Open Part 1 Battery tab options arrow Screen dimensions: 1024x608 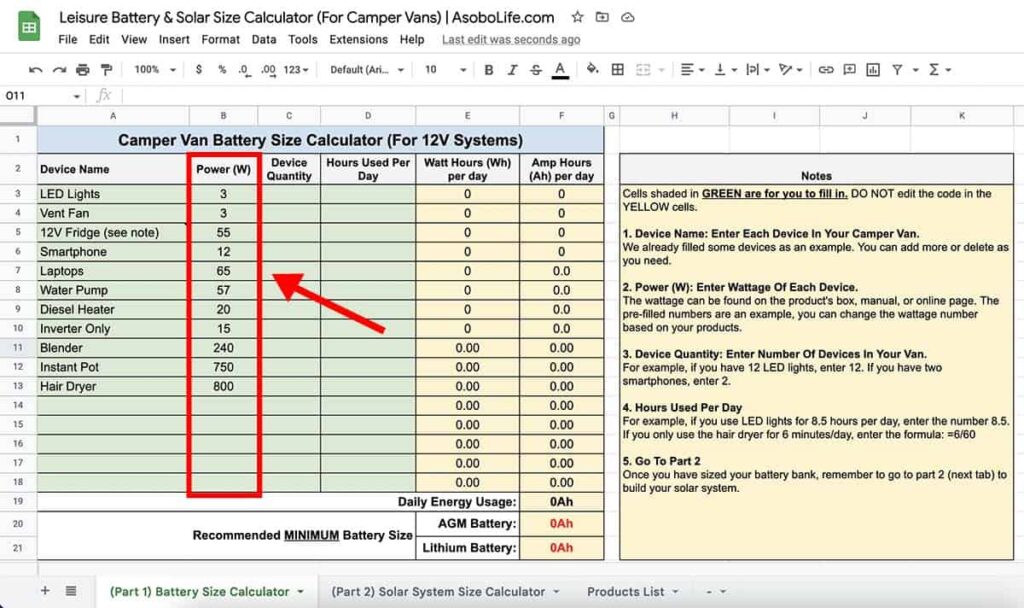tap(300, 592)
